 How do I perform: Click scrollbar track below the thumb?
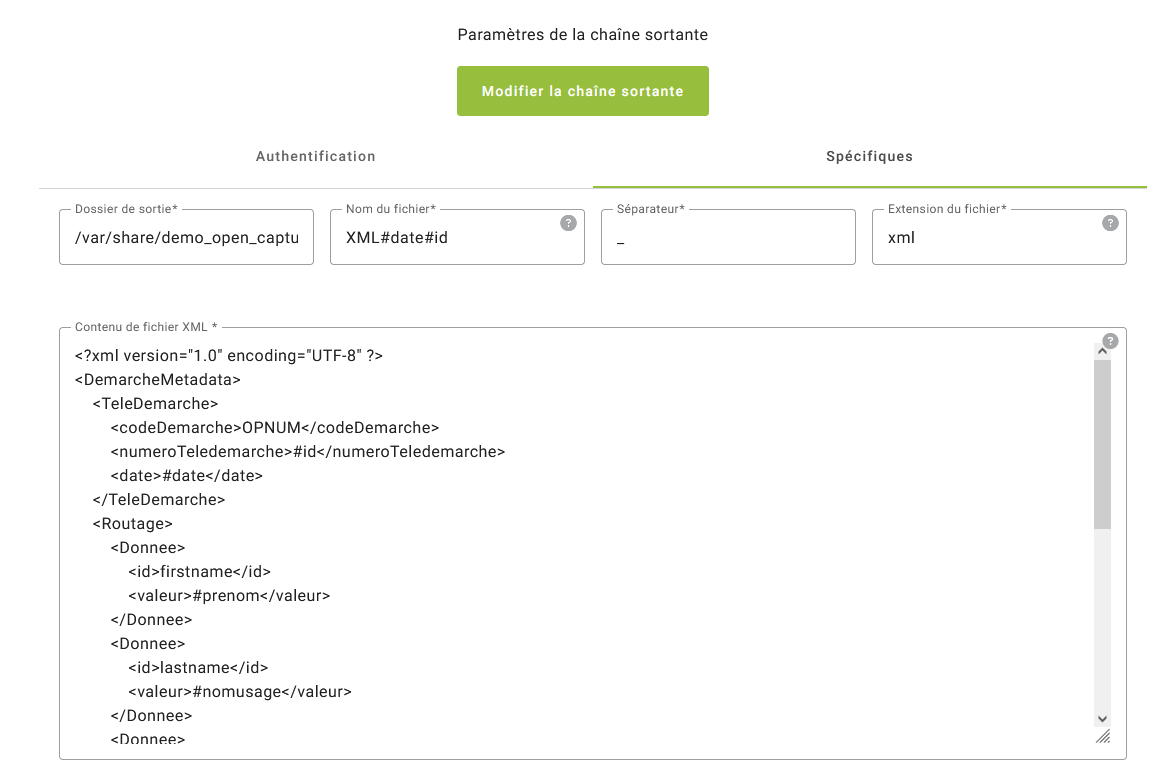click(x=1102, y=620)
